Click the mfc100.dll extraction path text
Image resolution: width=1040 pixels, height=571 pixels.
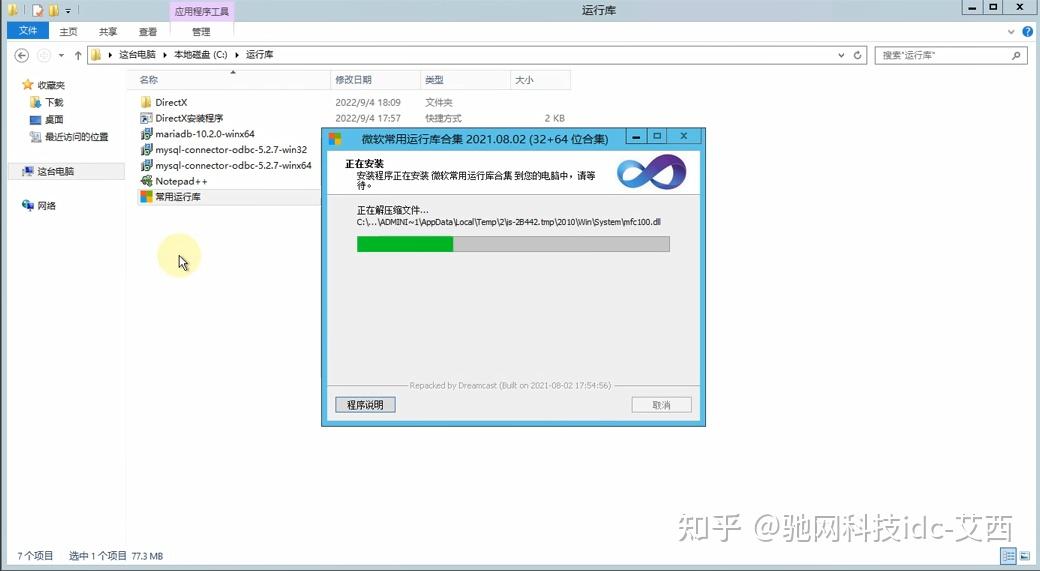pyautogui.click(x=509, y=222)
